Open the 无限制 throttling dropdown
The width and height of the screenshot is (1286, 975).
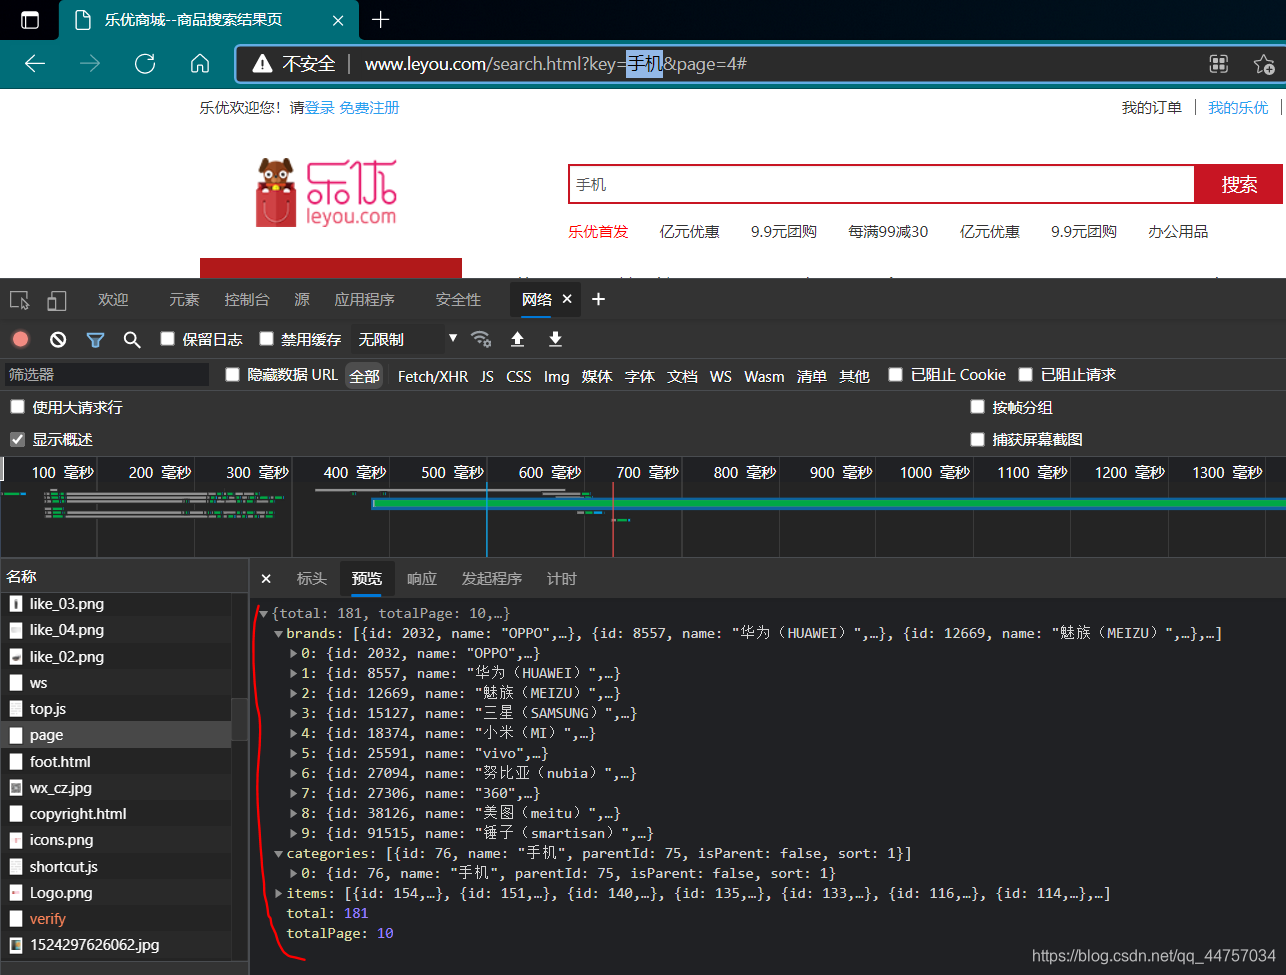point(408,339)
